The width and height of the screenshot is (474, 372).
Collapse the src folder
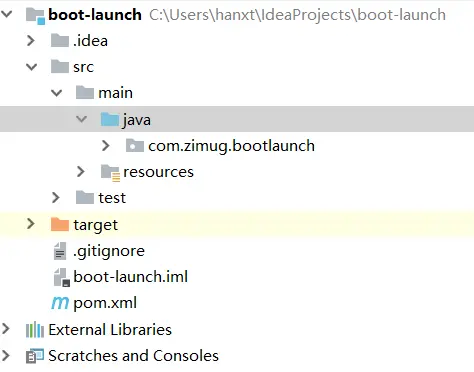click(32, 67)
